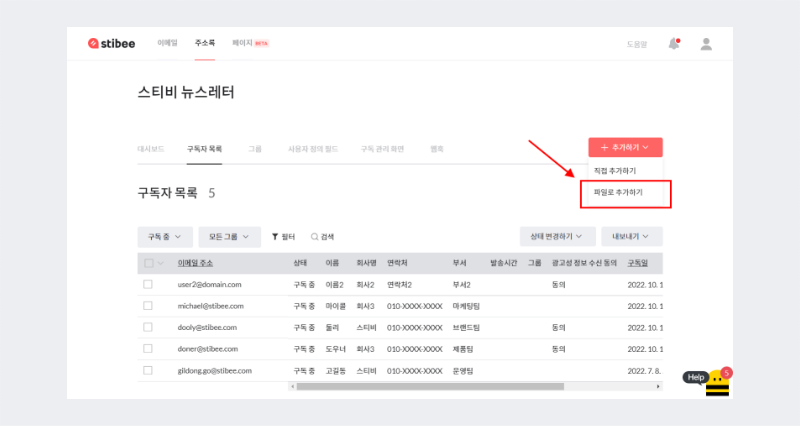Open the 내보내기 export dropdown
The height and width of the screenshot is (426, 800).
[631, 237]
